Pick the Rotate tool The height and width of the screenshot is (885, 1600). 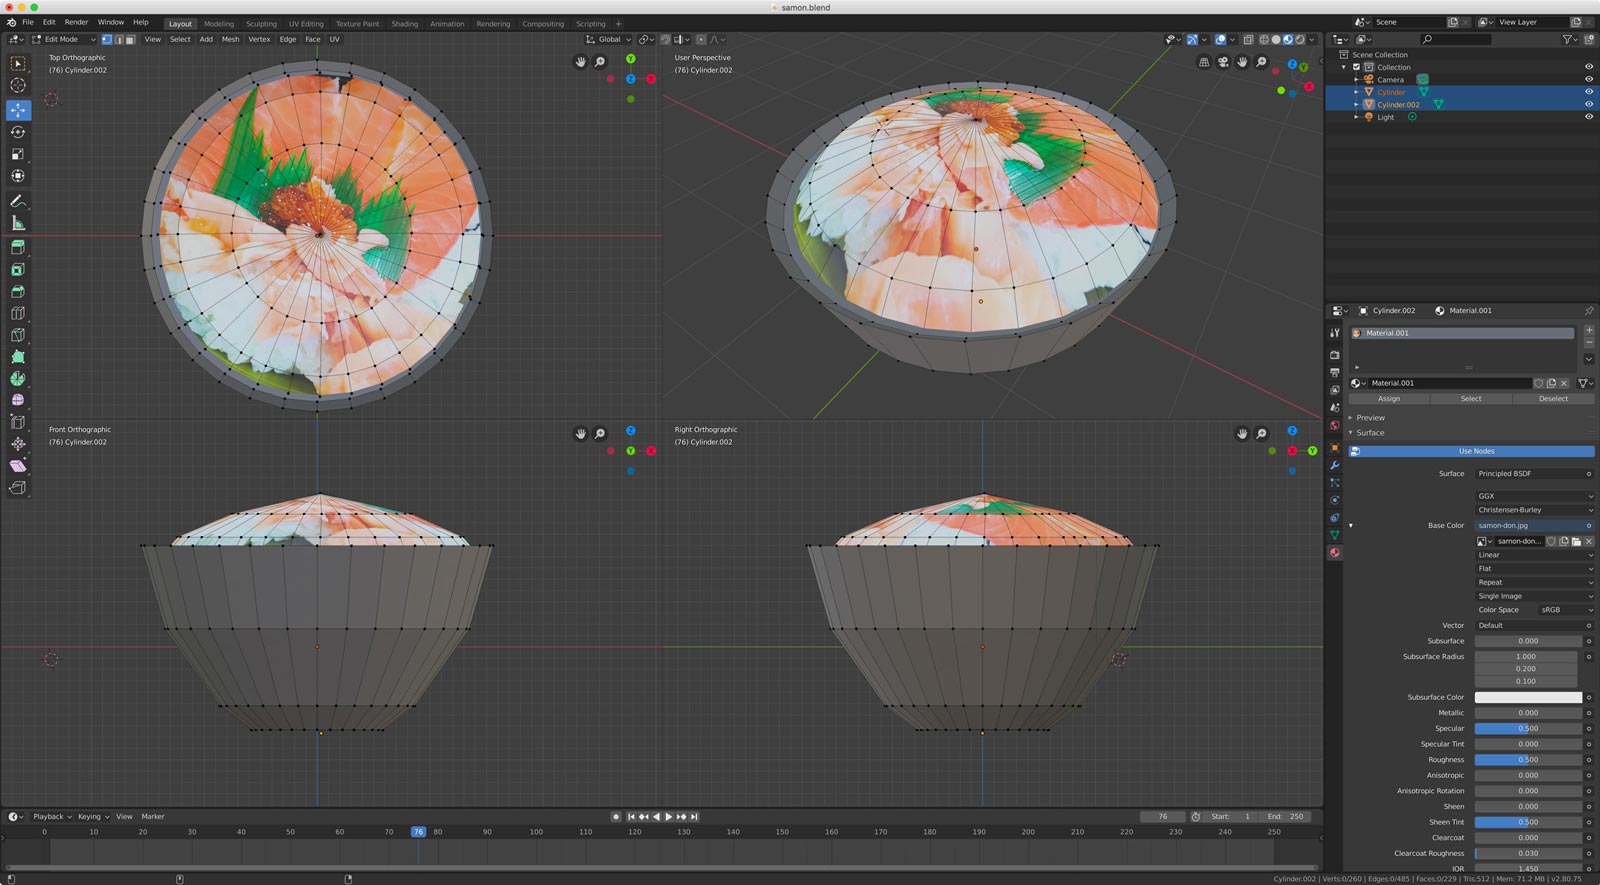point(18,132)
